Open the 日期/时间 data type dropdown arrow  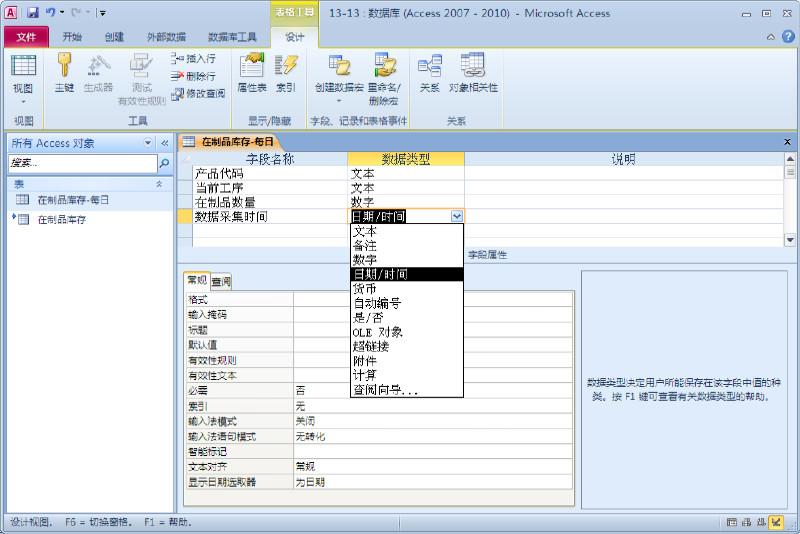pyautogui.click(x=457, y=216)
